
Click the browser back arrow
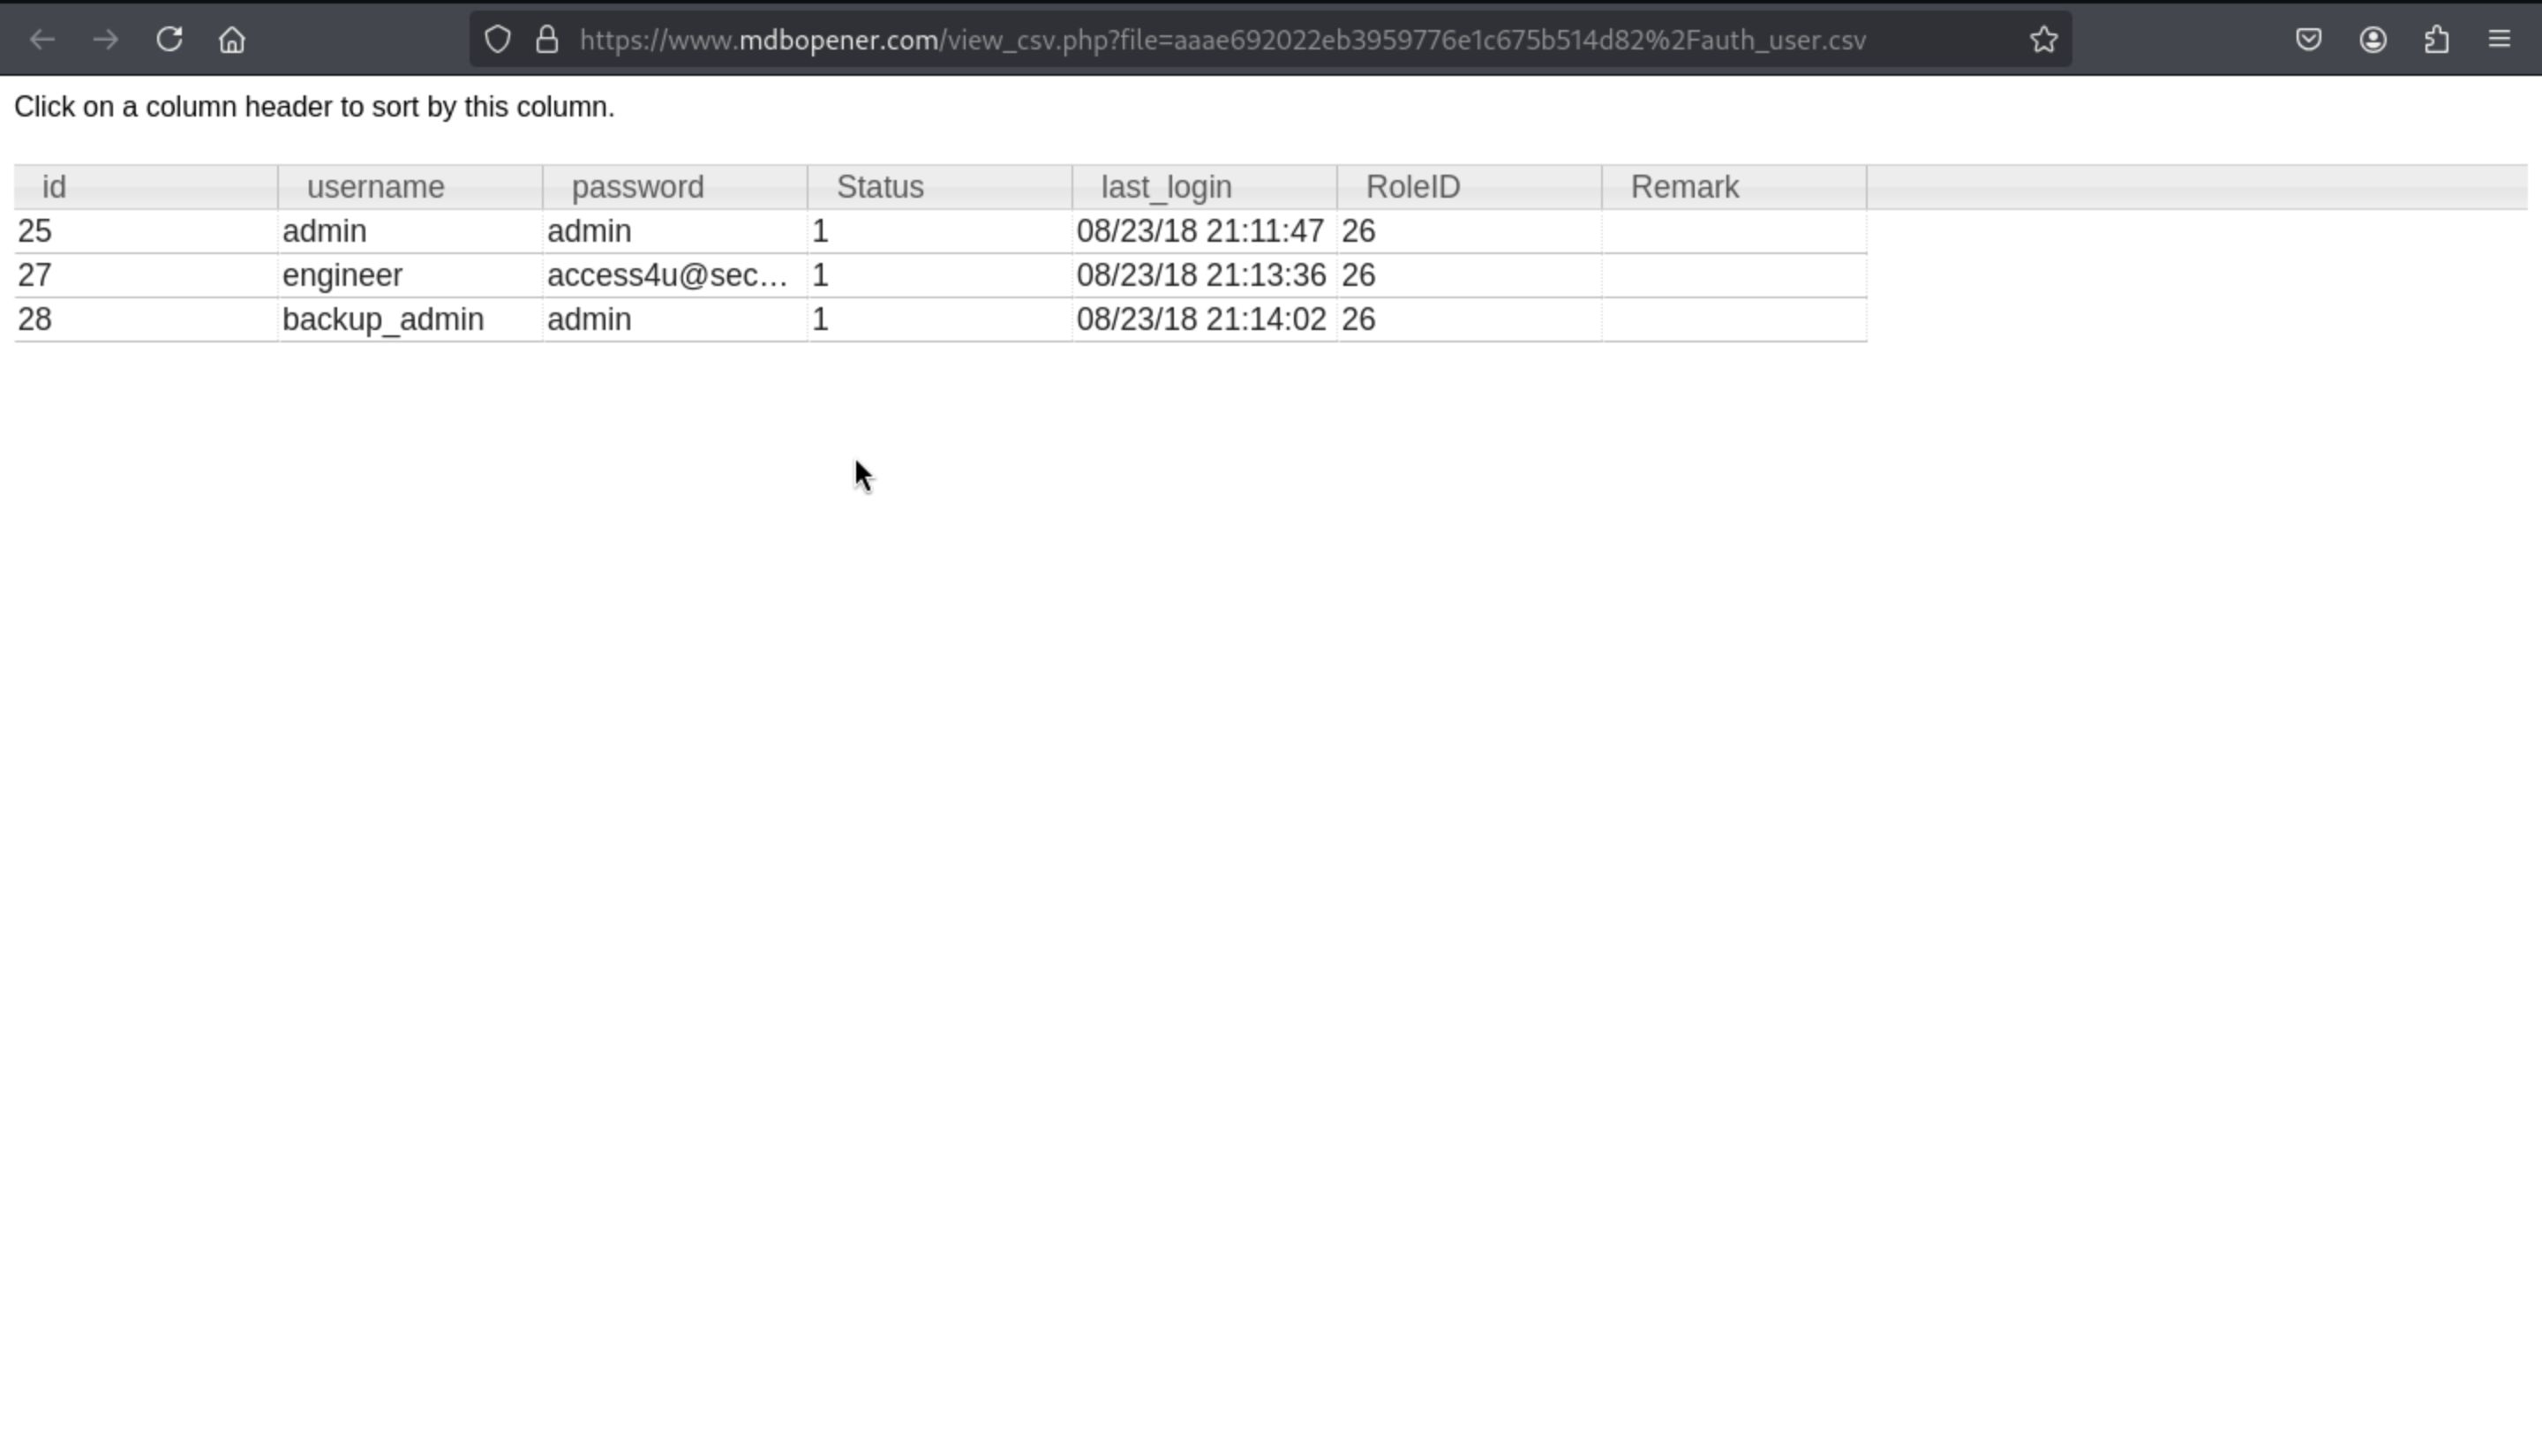[42, 40]
